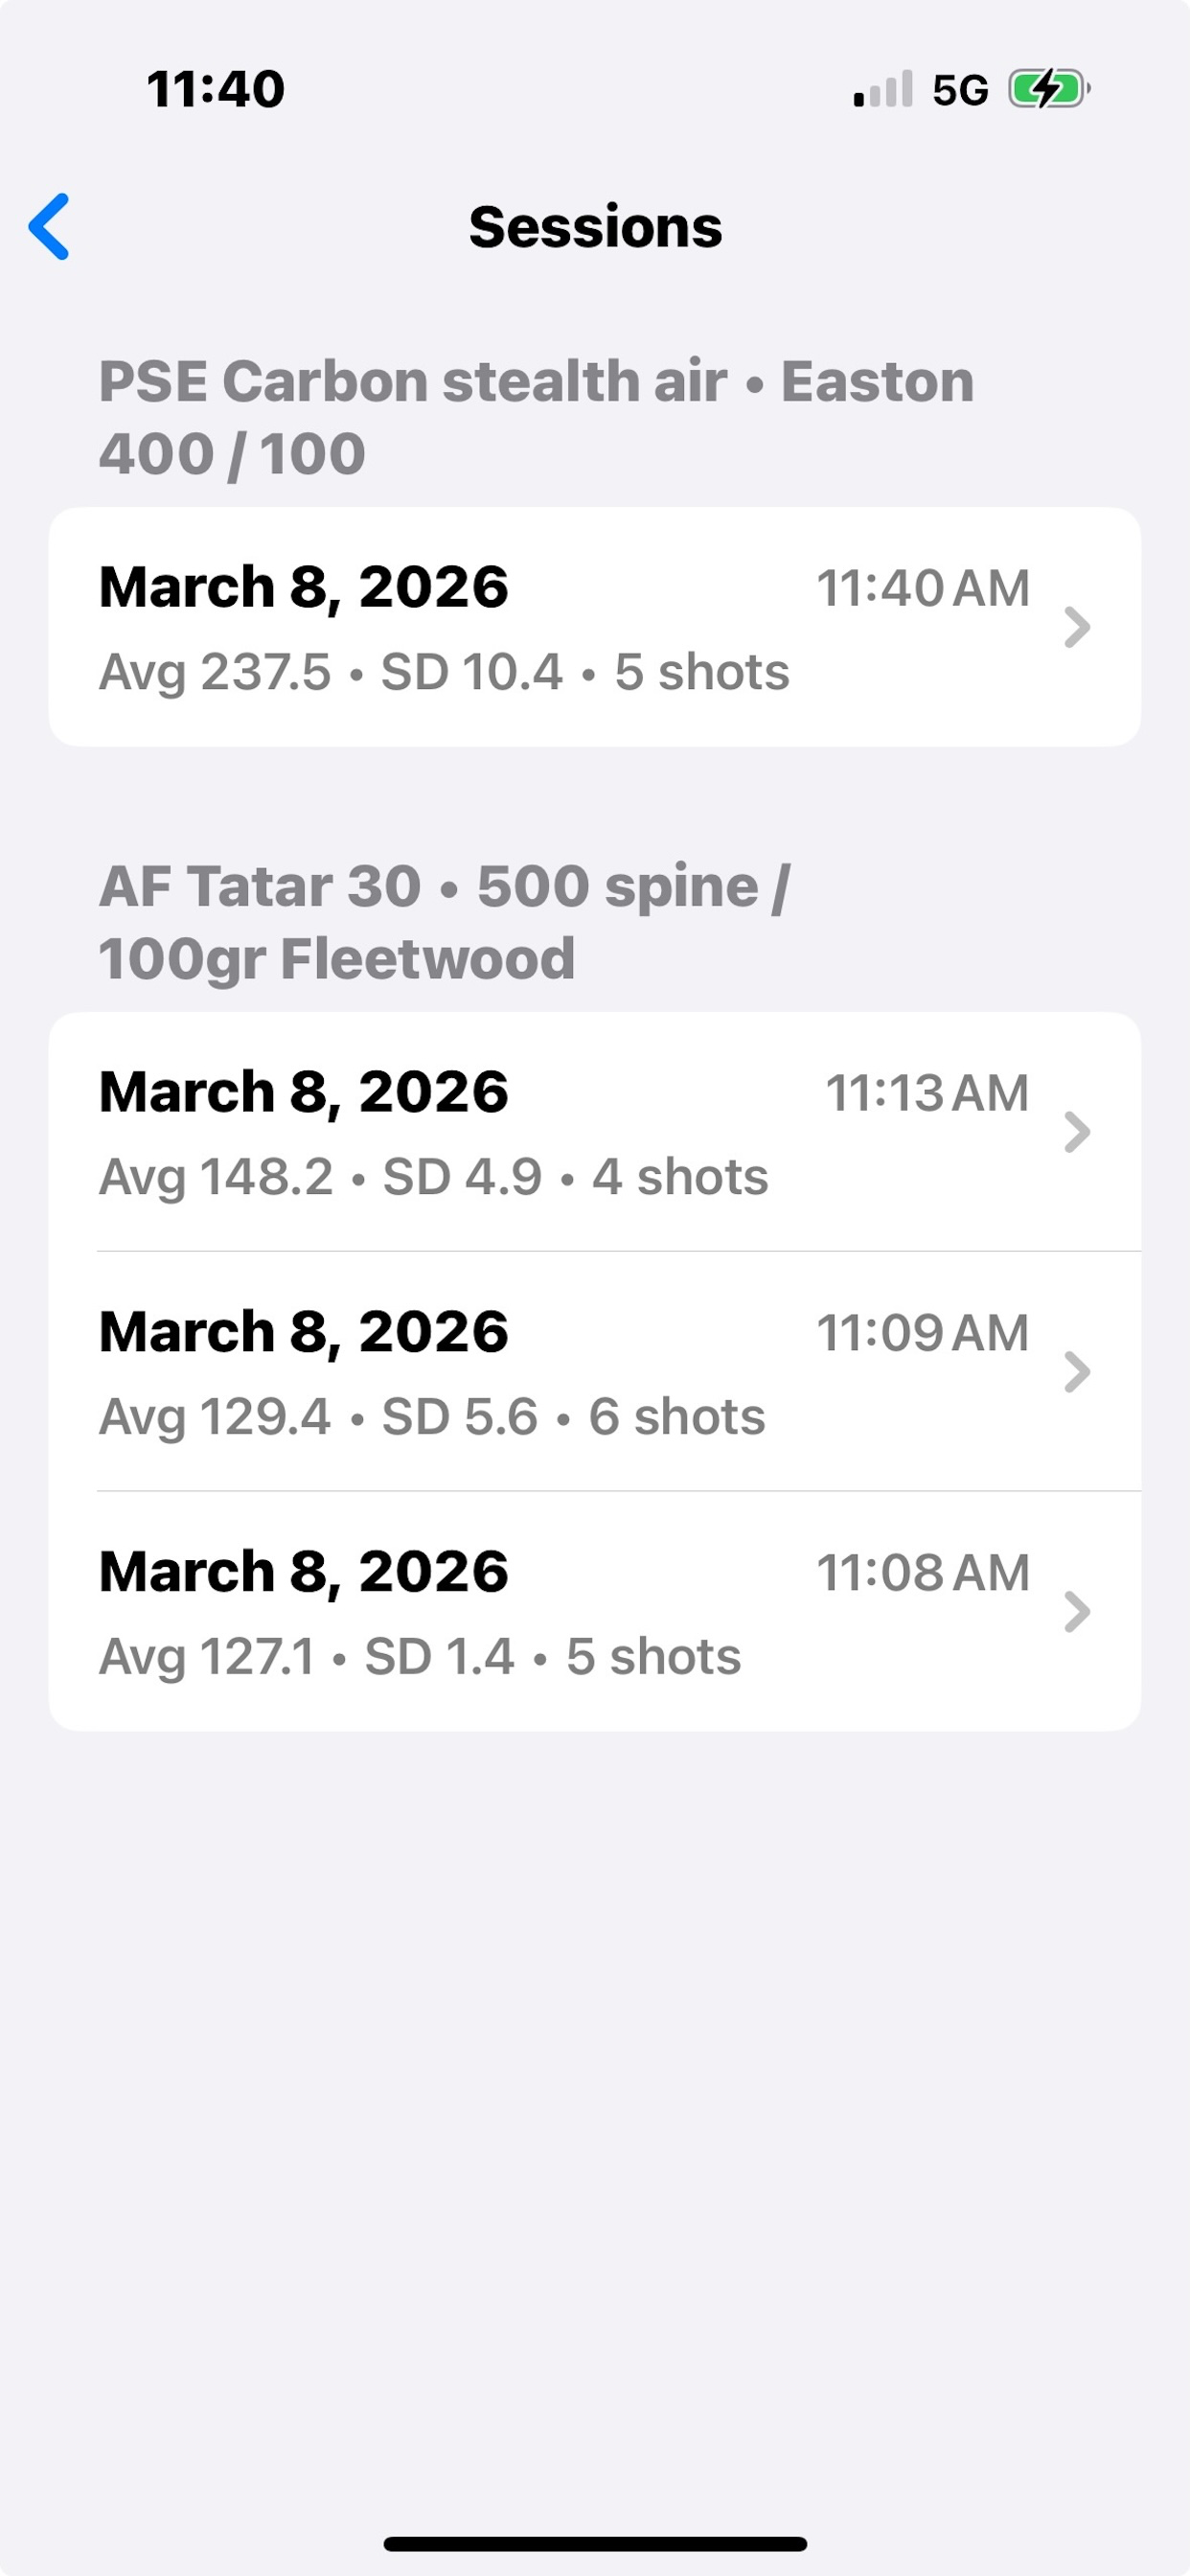This screenshot has width=1190, height=2576.
Task: Tap the home indicator bar
Action: click(595, 2544)
